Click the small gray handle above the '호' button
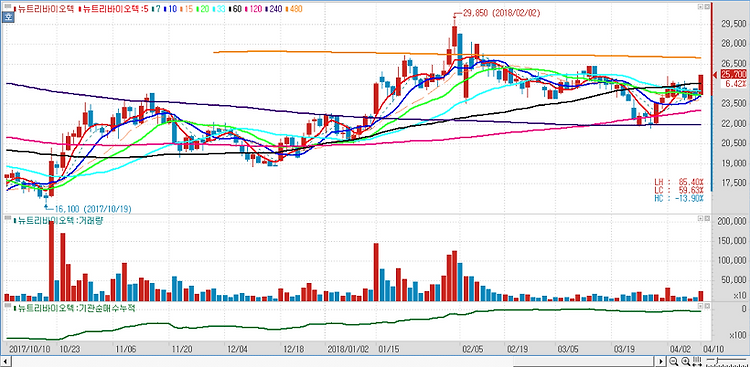 coord(8,6)
